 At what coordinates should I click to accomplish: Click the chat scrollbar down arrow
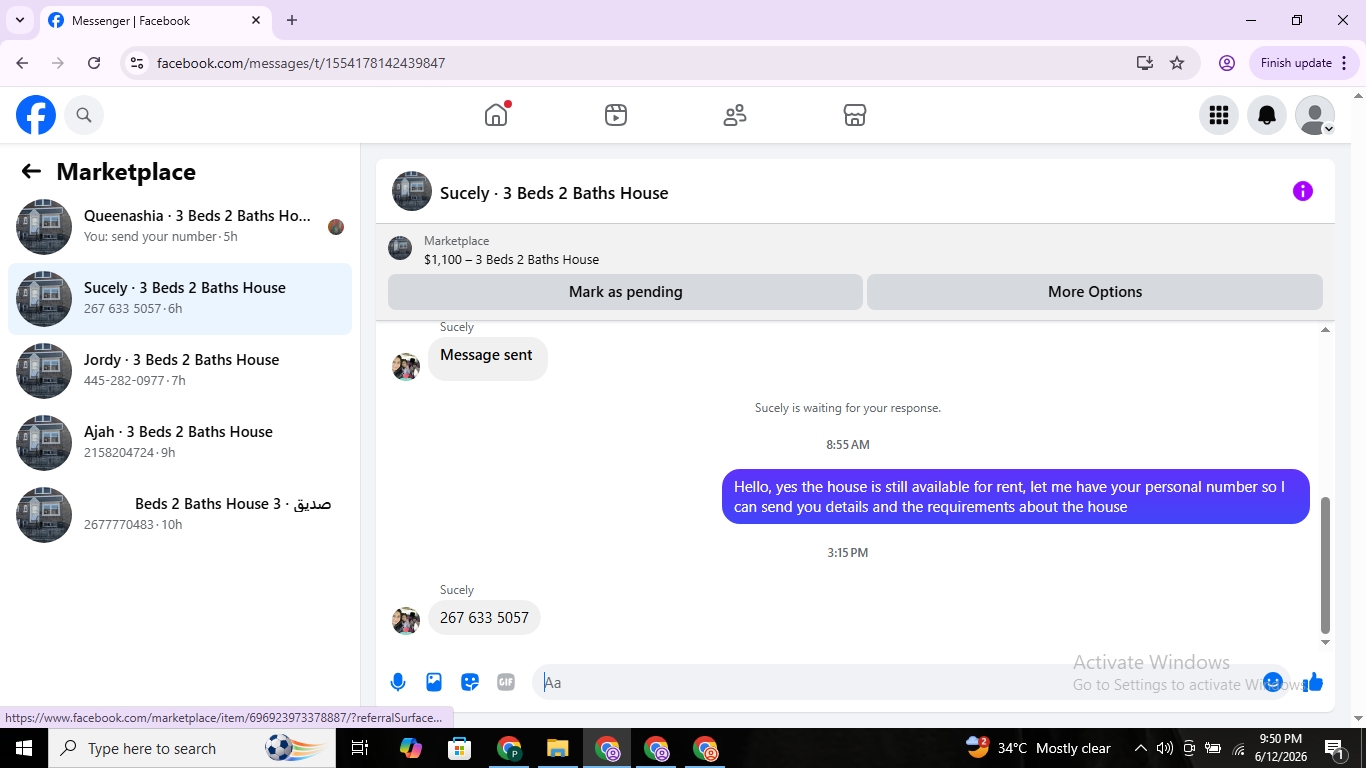pos(1326,642)
